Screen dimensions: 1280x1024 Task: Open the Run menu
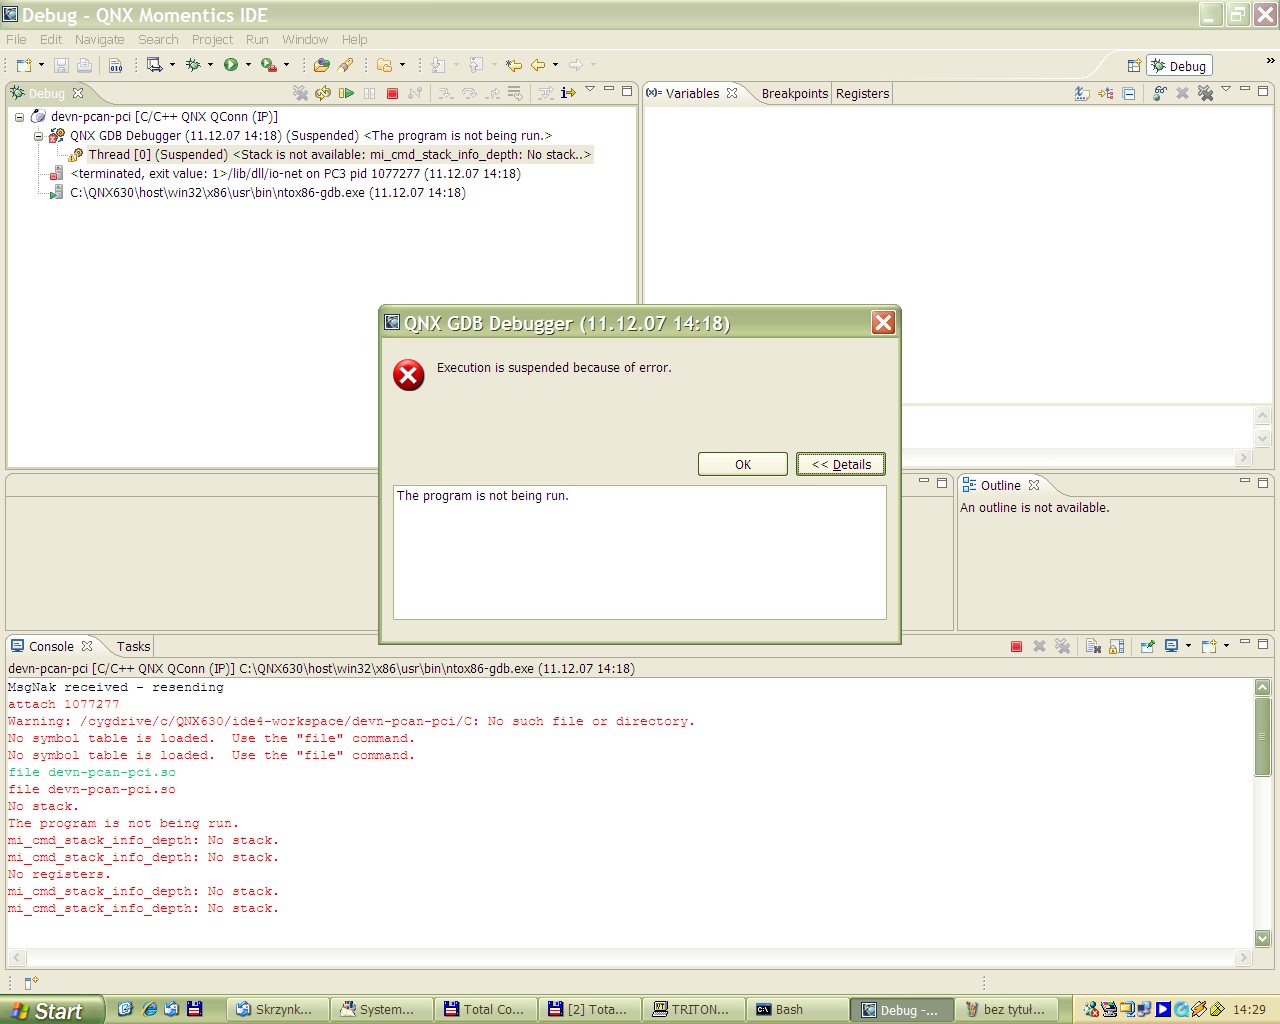pyautogui.click(x=257, y=40)
